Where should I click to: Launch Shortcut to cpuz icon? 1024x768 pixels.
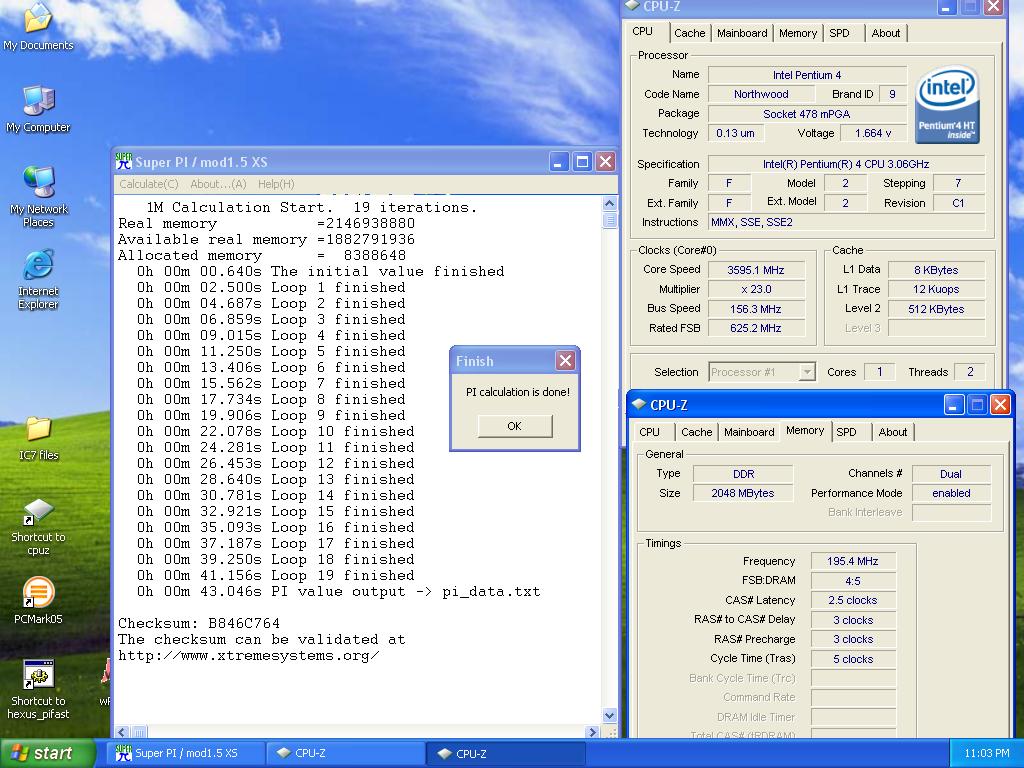[38, 526]
